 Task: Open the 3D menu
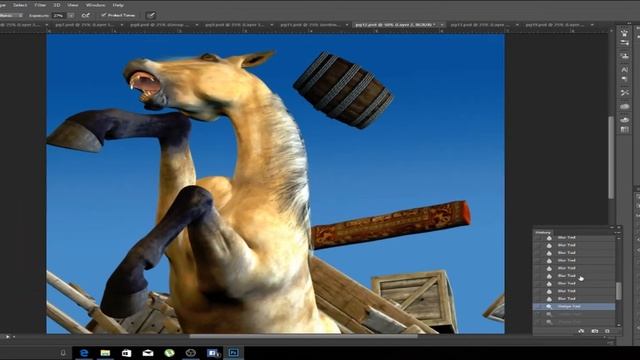click(57, 5)
